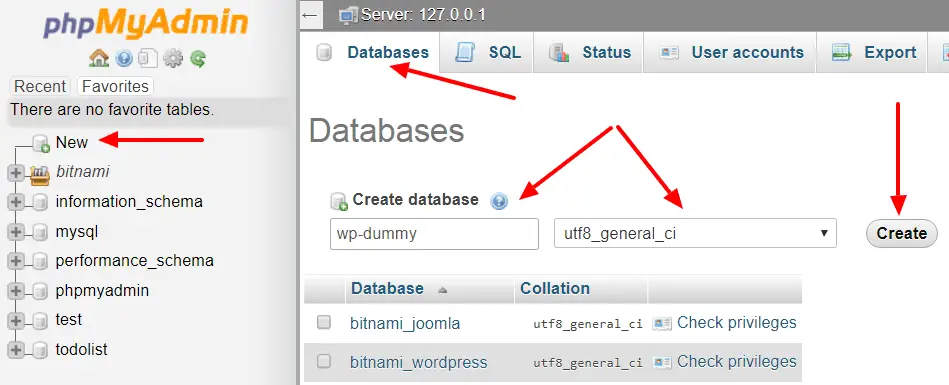
Task: Switch to the SQL tab
Action: click(x=487, y=53)
